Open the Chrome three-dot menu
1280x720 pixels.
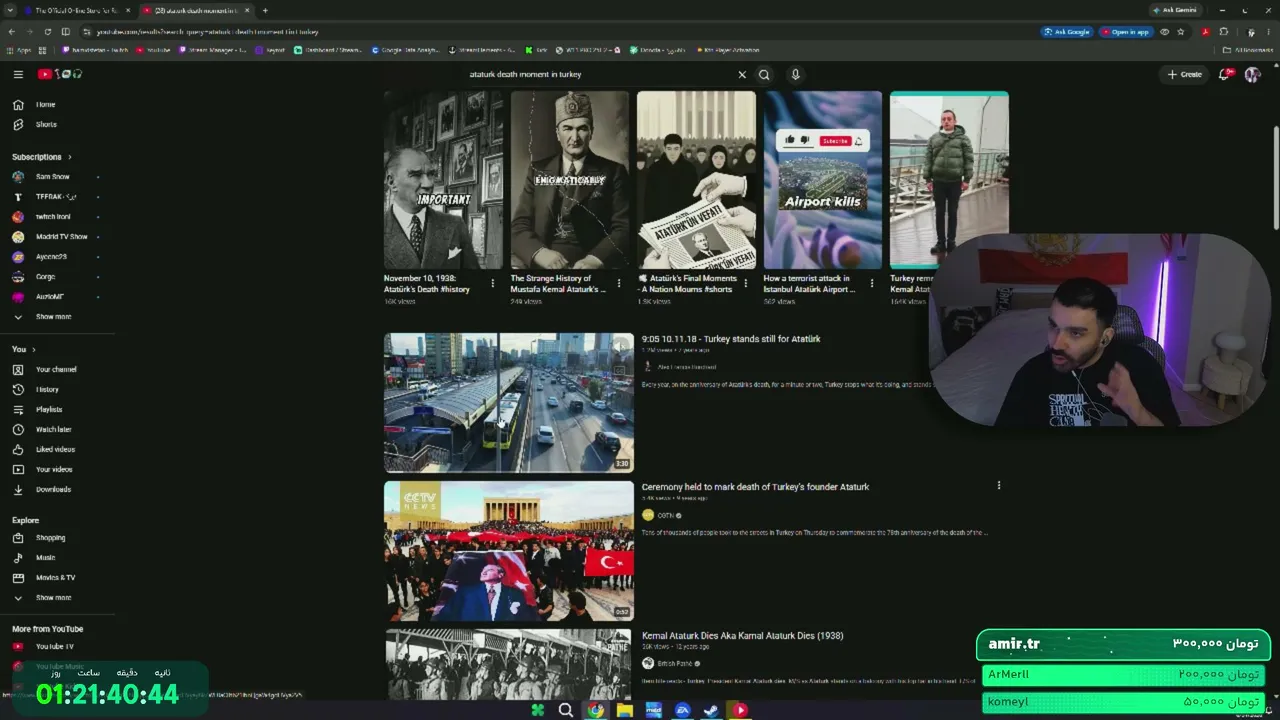1268,31
